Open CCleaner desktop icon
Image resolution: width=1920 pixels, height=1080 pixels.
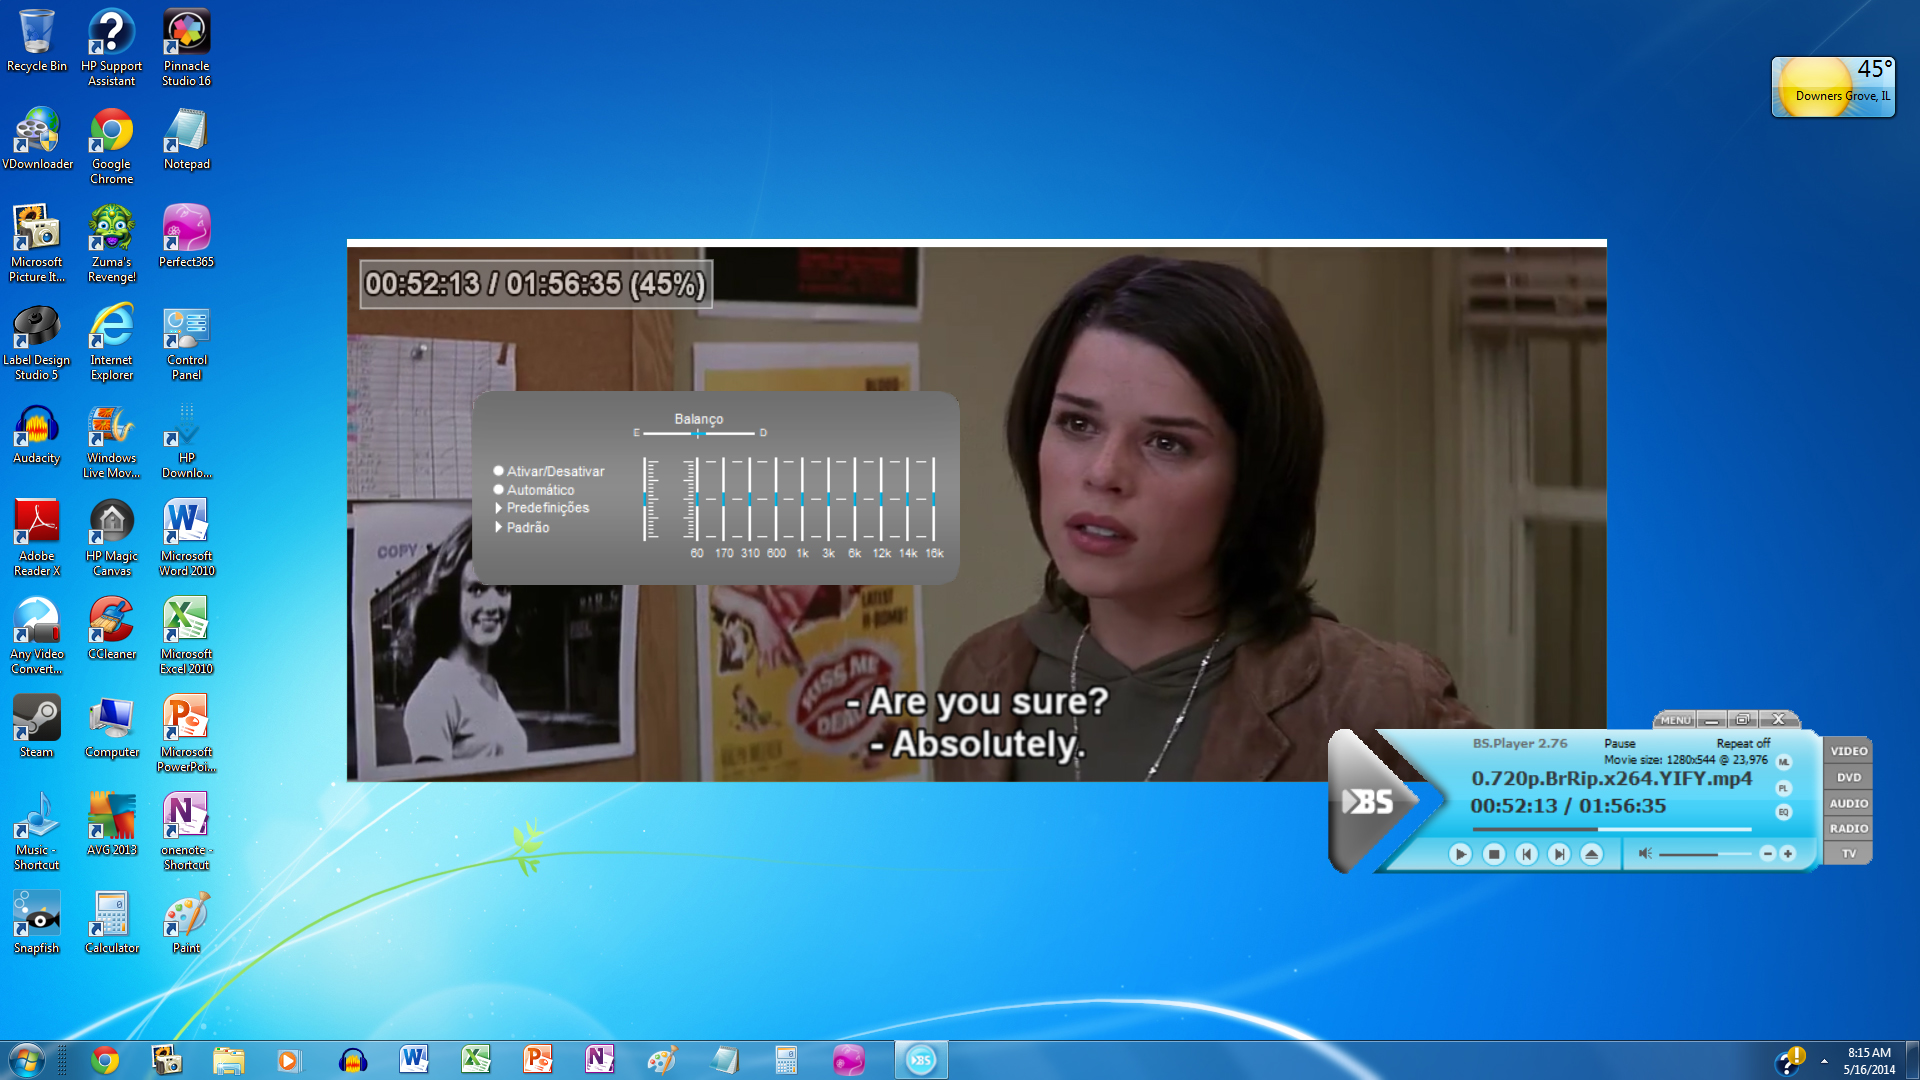112,629
